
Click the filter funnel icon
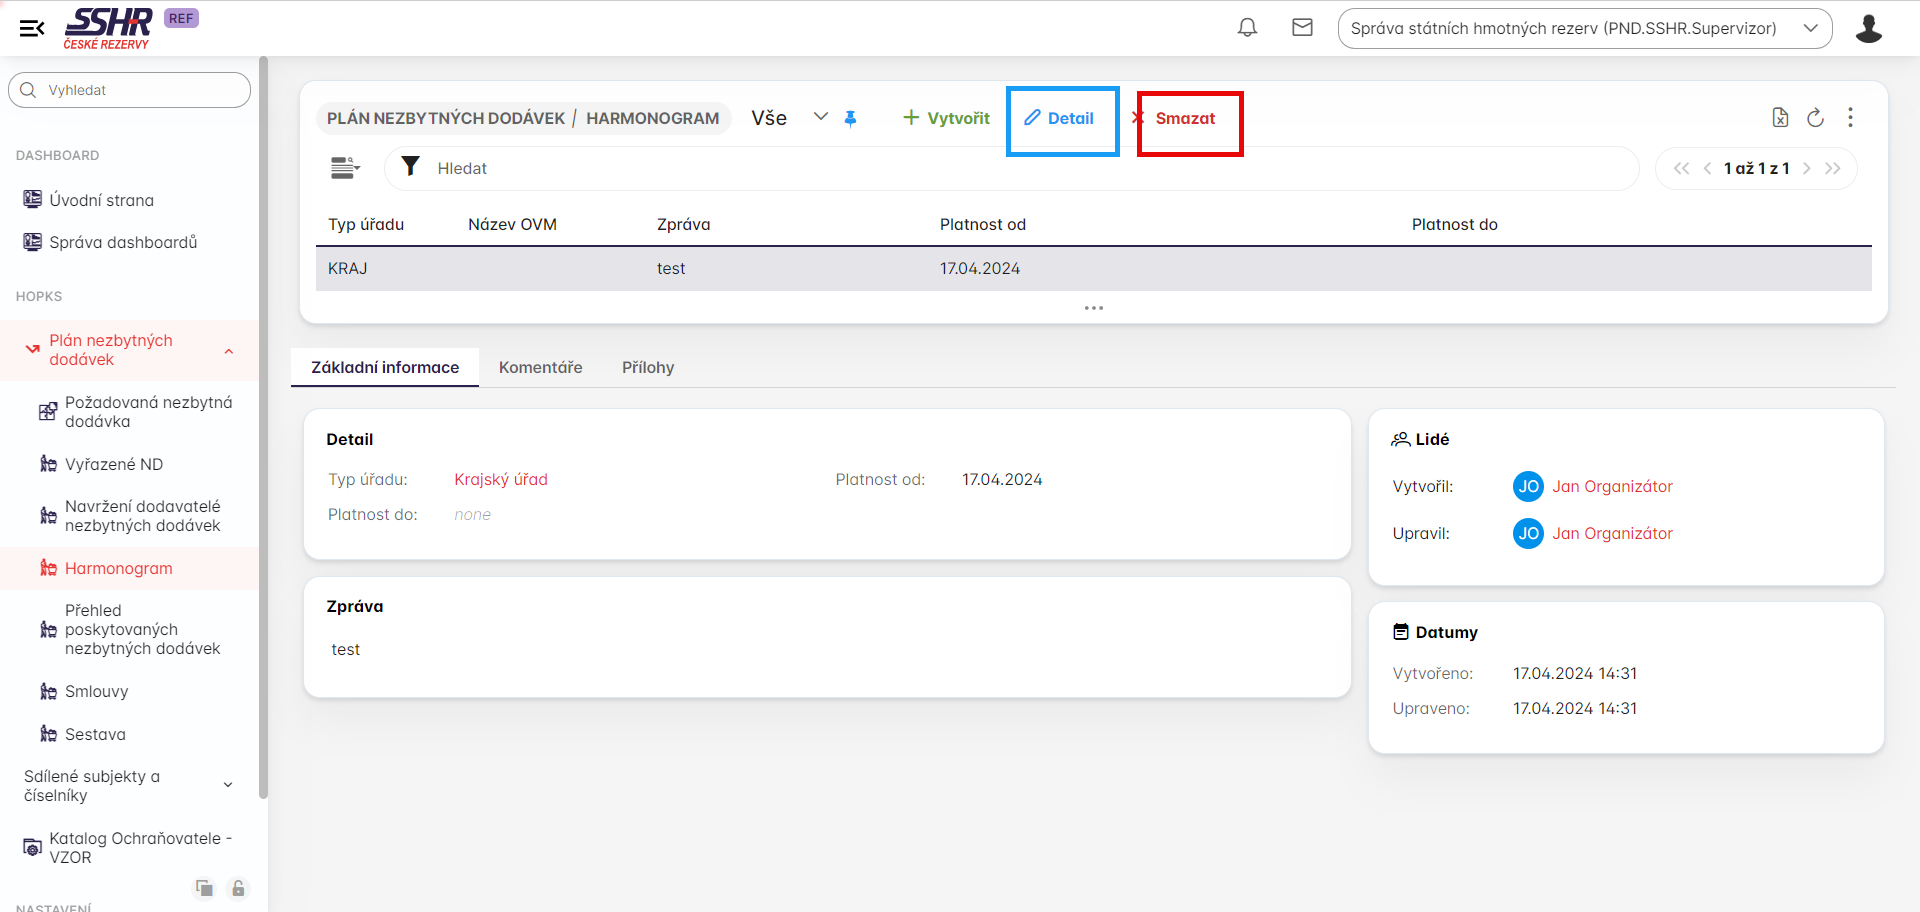(410, 167)
